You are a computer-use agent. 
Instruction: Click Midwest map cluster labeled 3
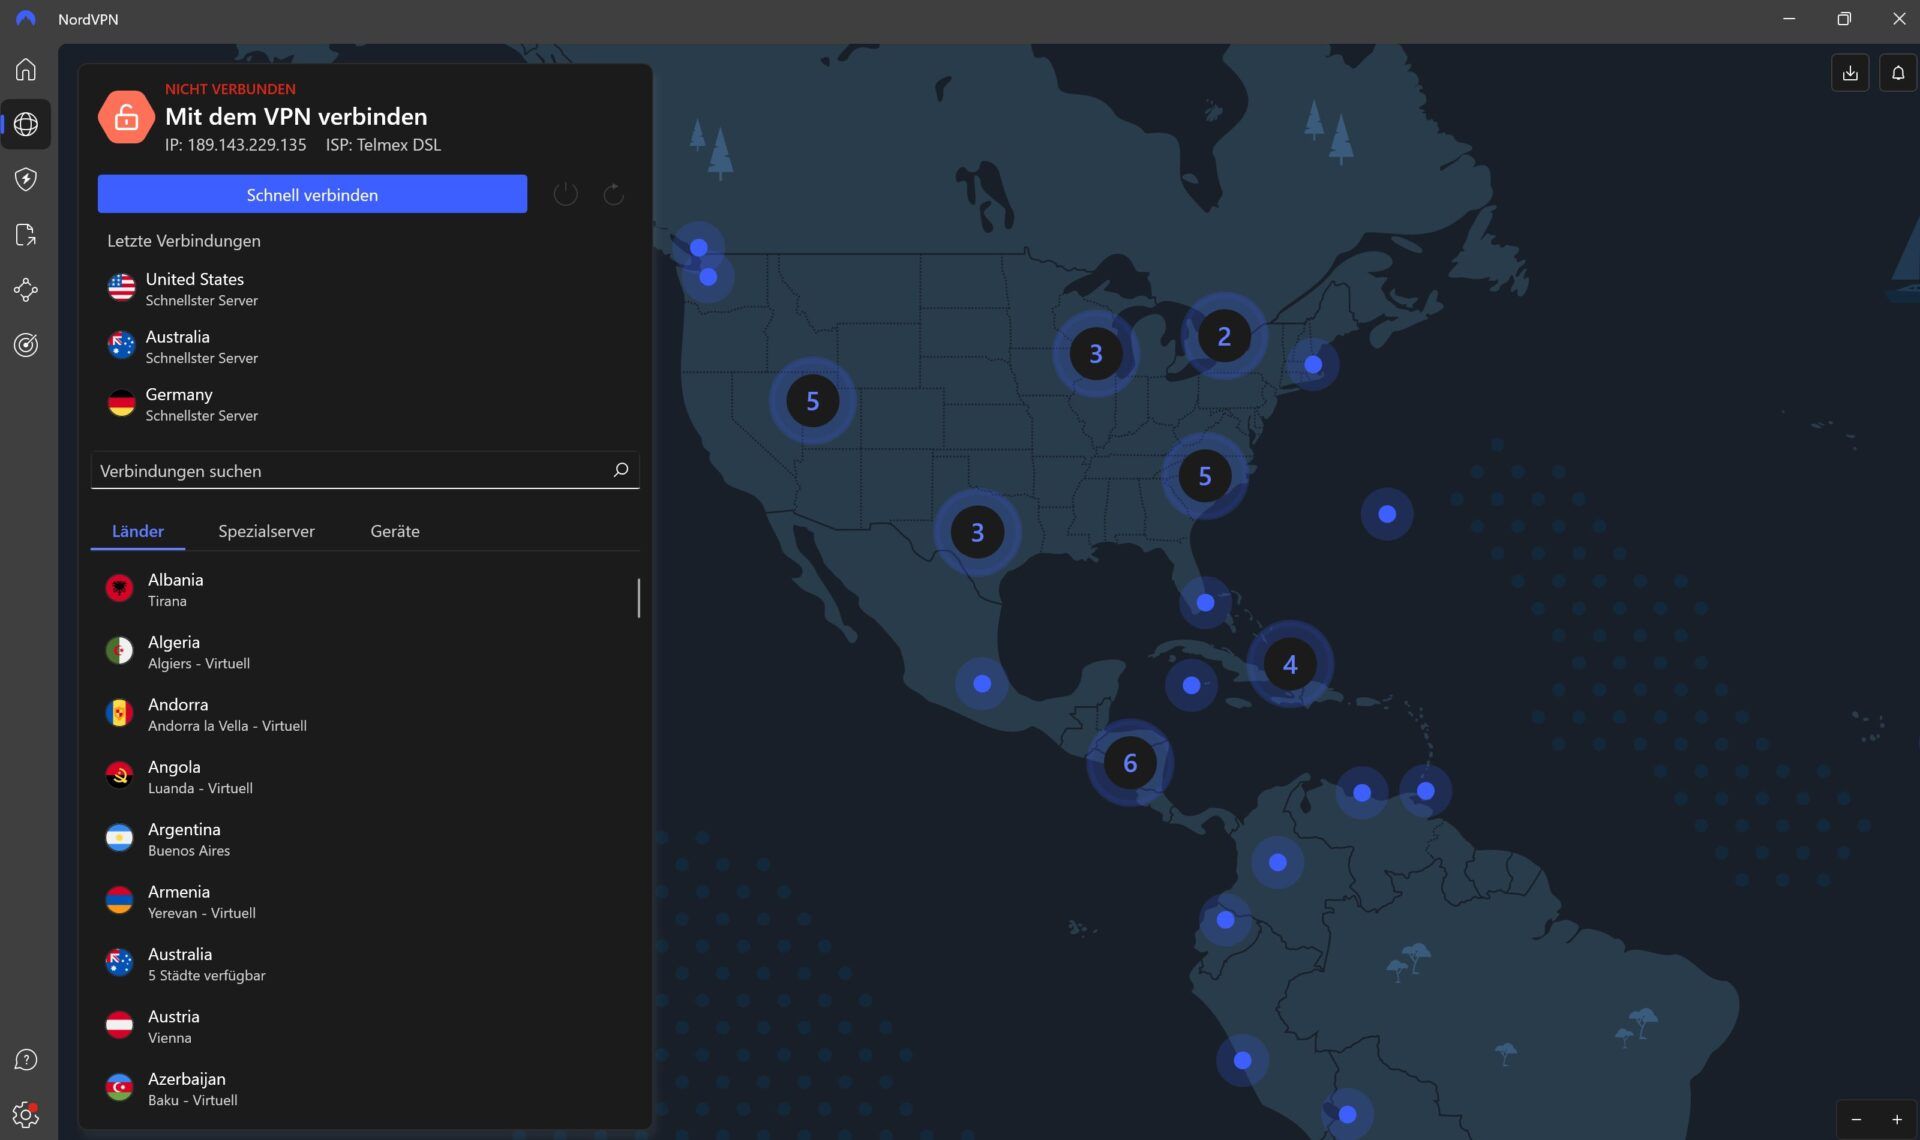[1096, 353]
